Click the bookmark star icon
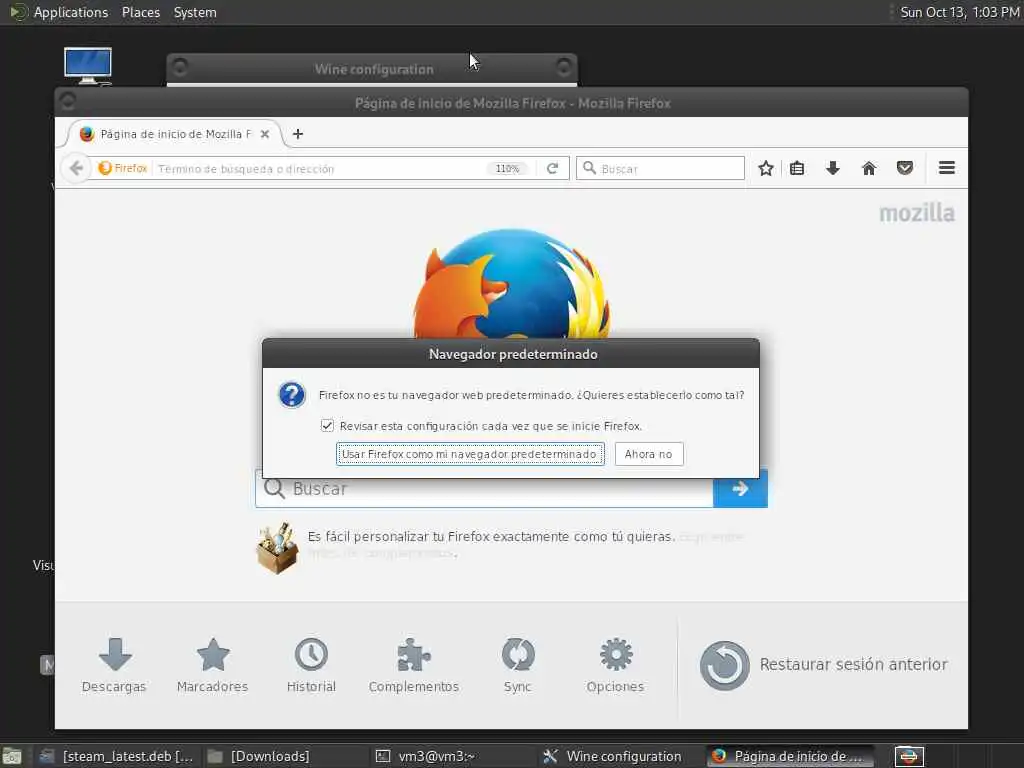Viewport: 1024px width, 768px height. 765,168
